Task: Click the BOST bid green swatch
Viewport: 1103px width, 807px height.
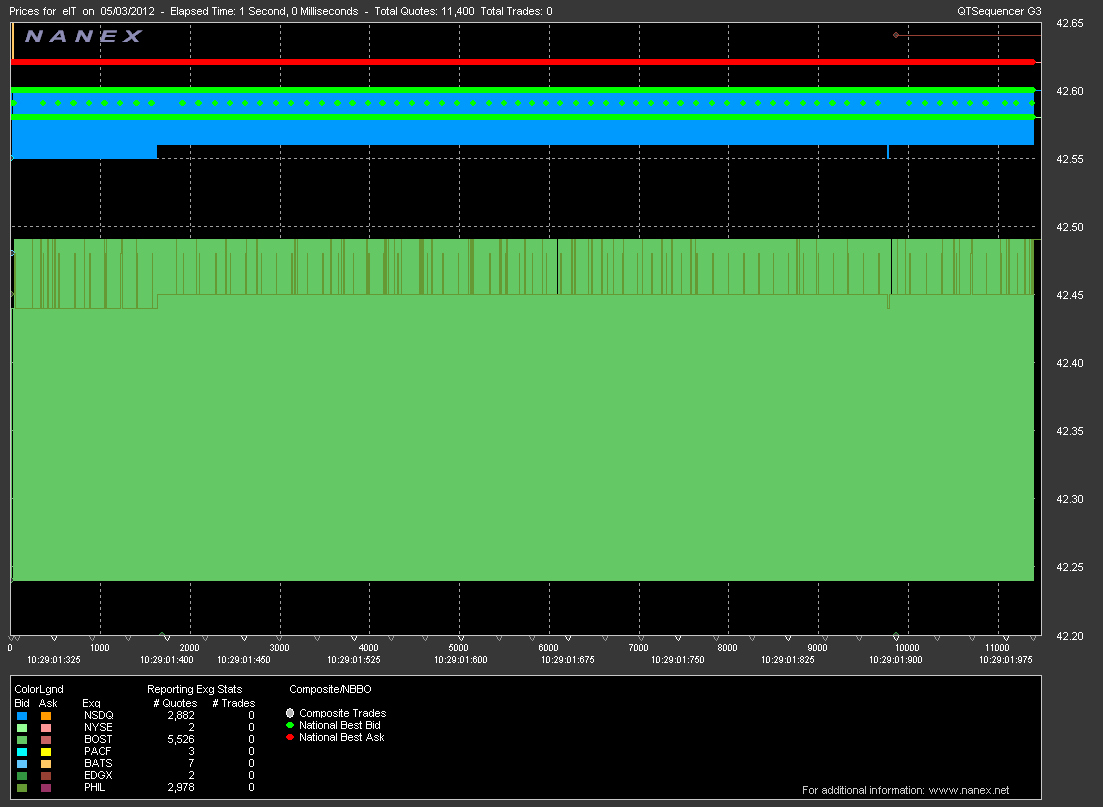Action: click(x=22, y=740)
